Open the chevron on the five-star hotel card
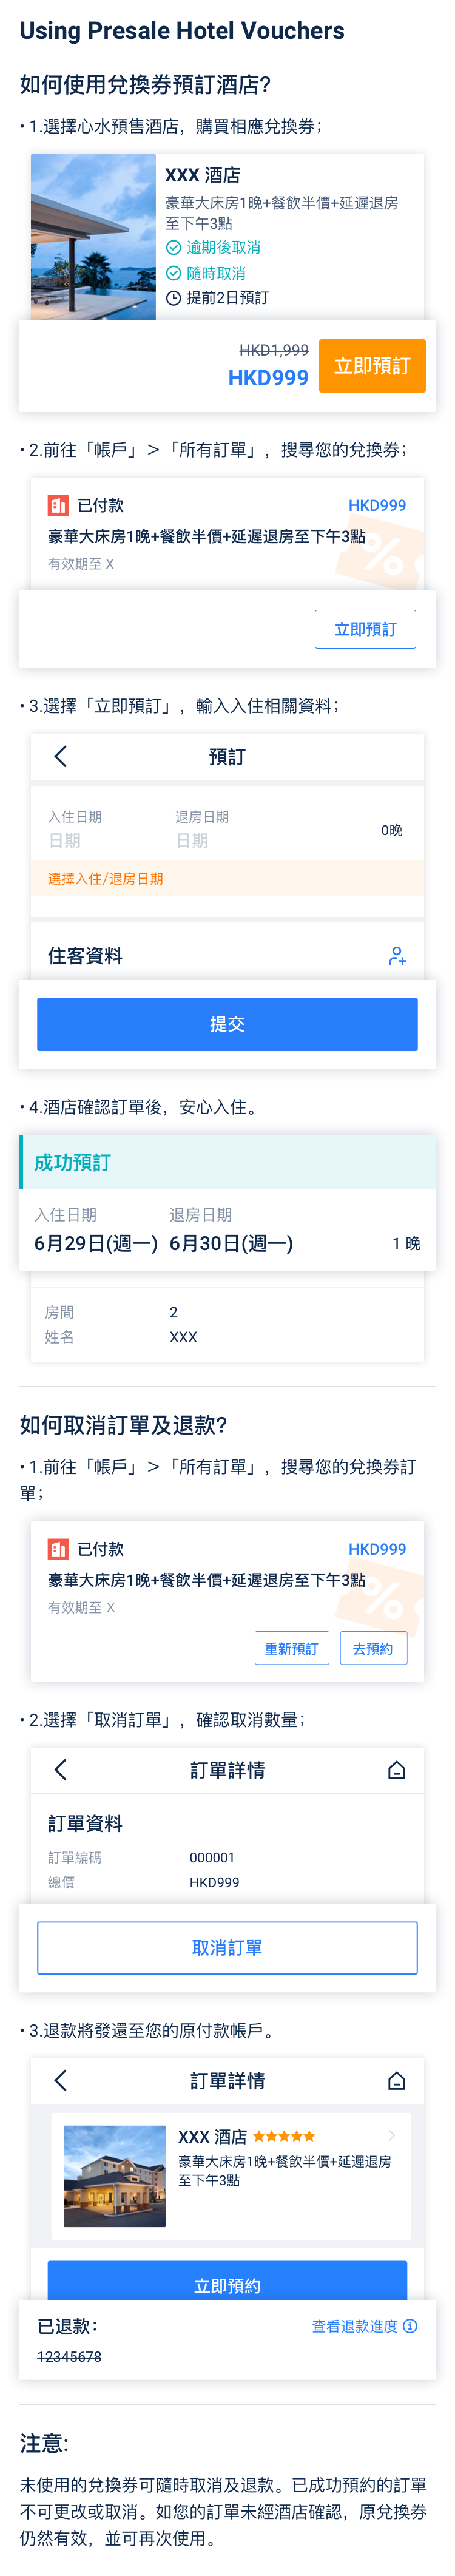 coord(392,2136)
